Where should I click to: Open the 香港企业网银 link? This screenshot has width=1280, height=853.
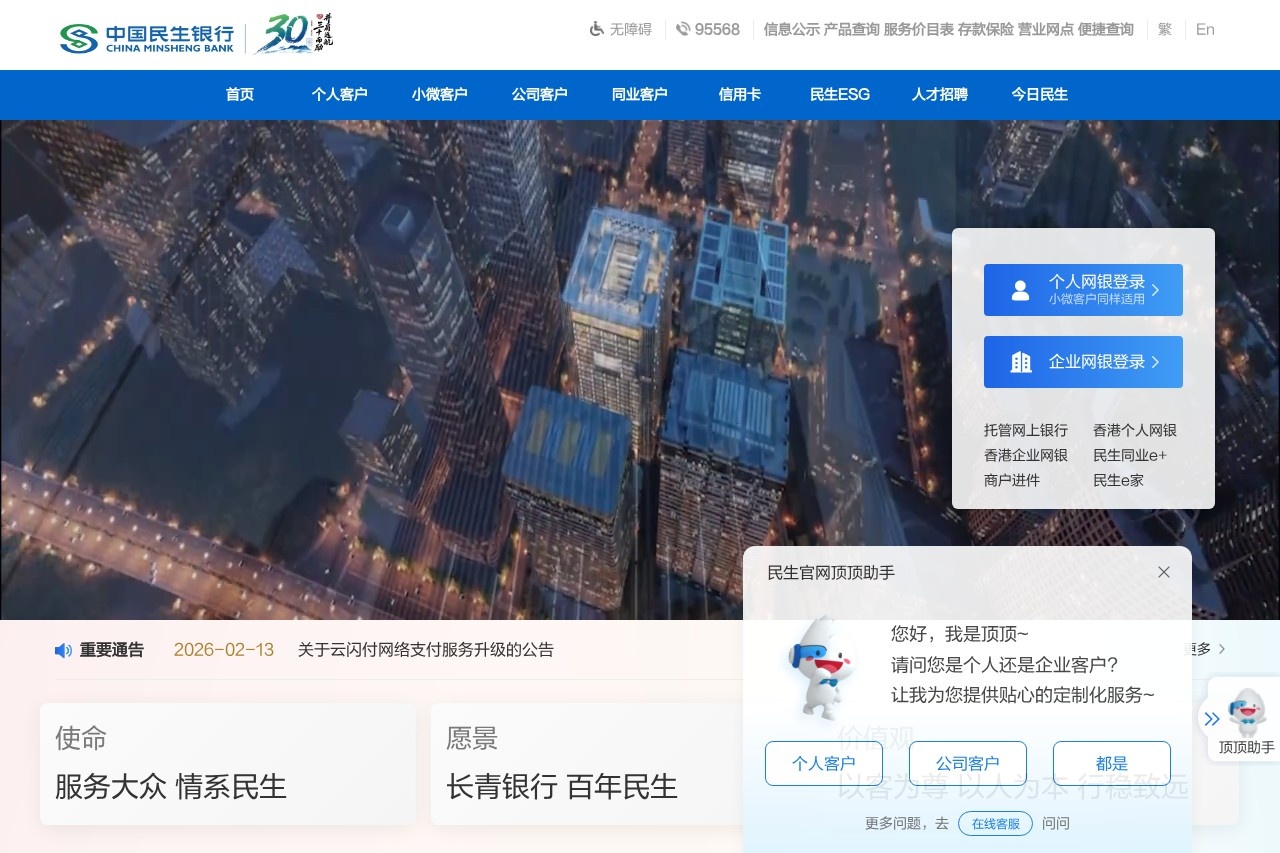pos(1026,455)
